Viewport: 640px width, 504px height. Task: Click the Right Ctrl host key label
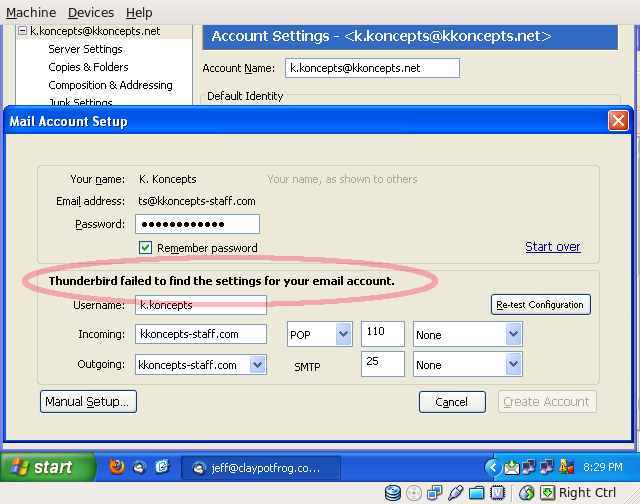pyautogui.click(x=587, y=493)
